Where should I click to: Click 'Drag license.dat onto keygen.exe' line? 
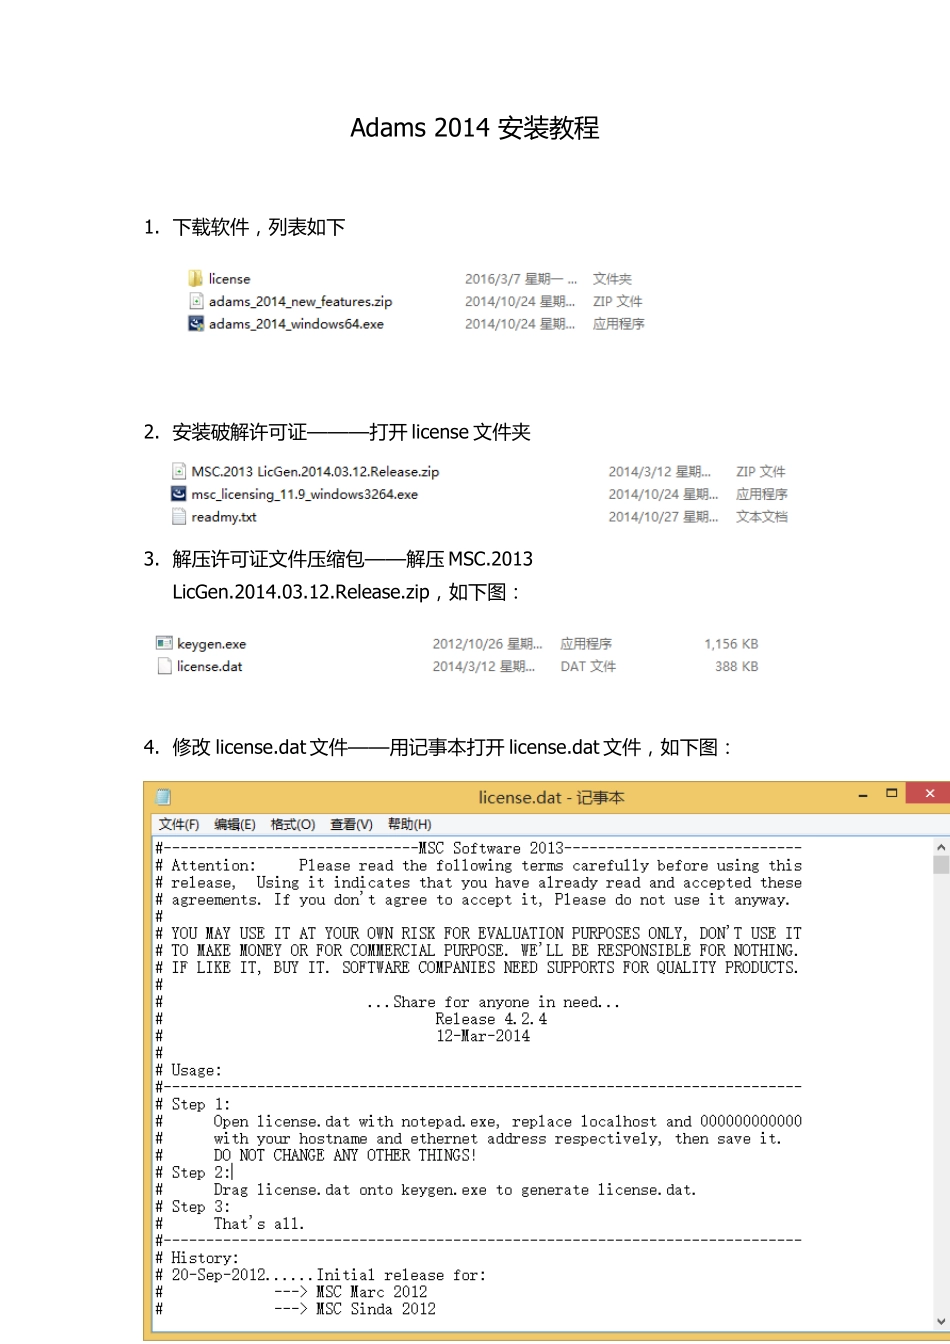455,1190
